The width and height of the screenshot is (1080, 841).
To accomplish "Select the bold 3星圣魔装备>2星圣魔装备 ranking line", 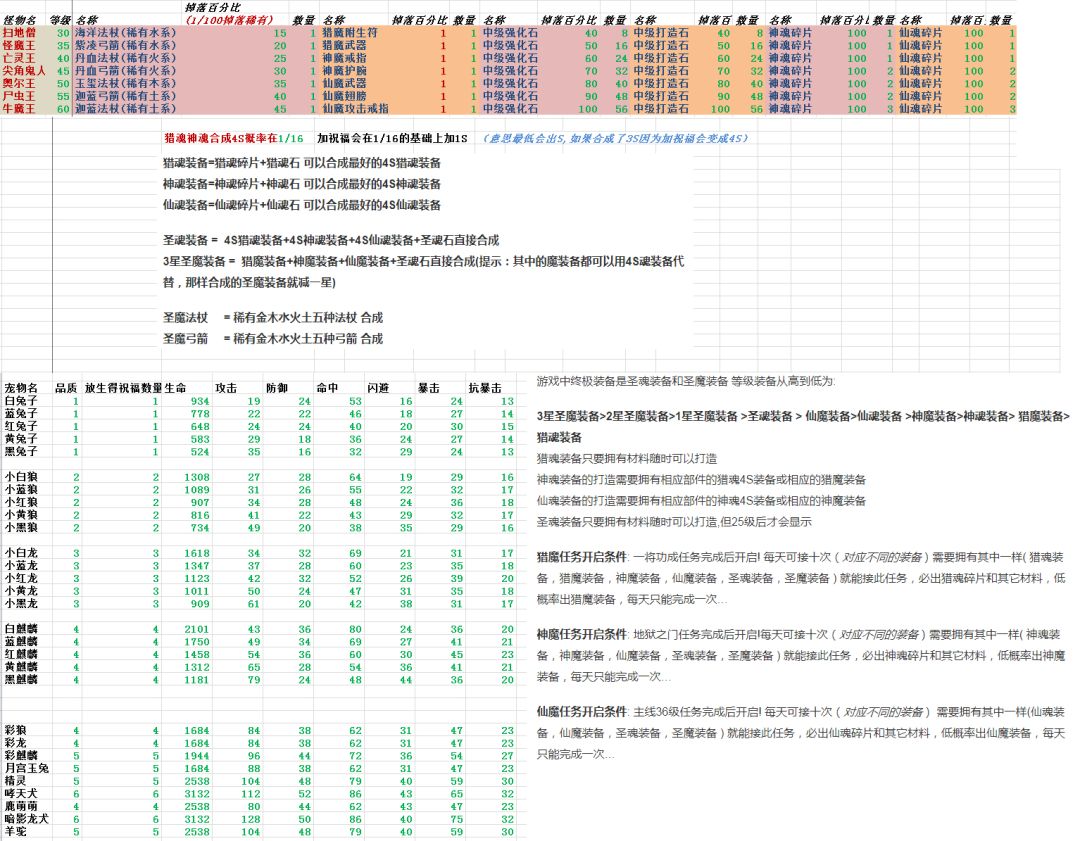I will tap(803, 417).
